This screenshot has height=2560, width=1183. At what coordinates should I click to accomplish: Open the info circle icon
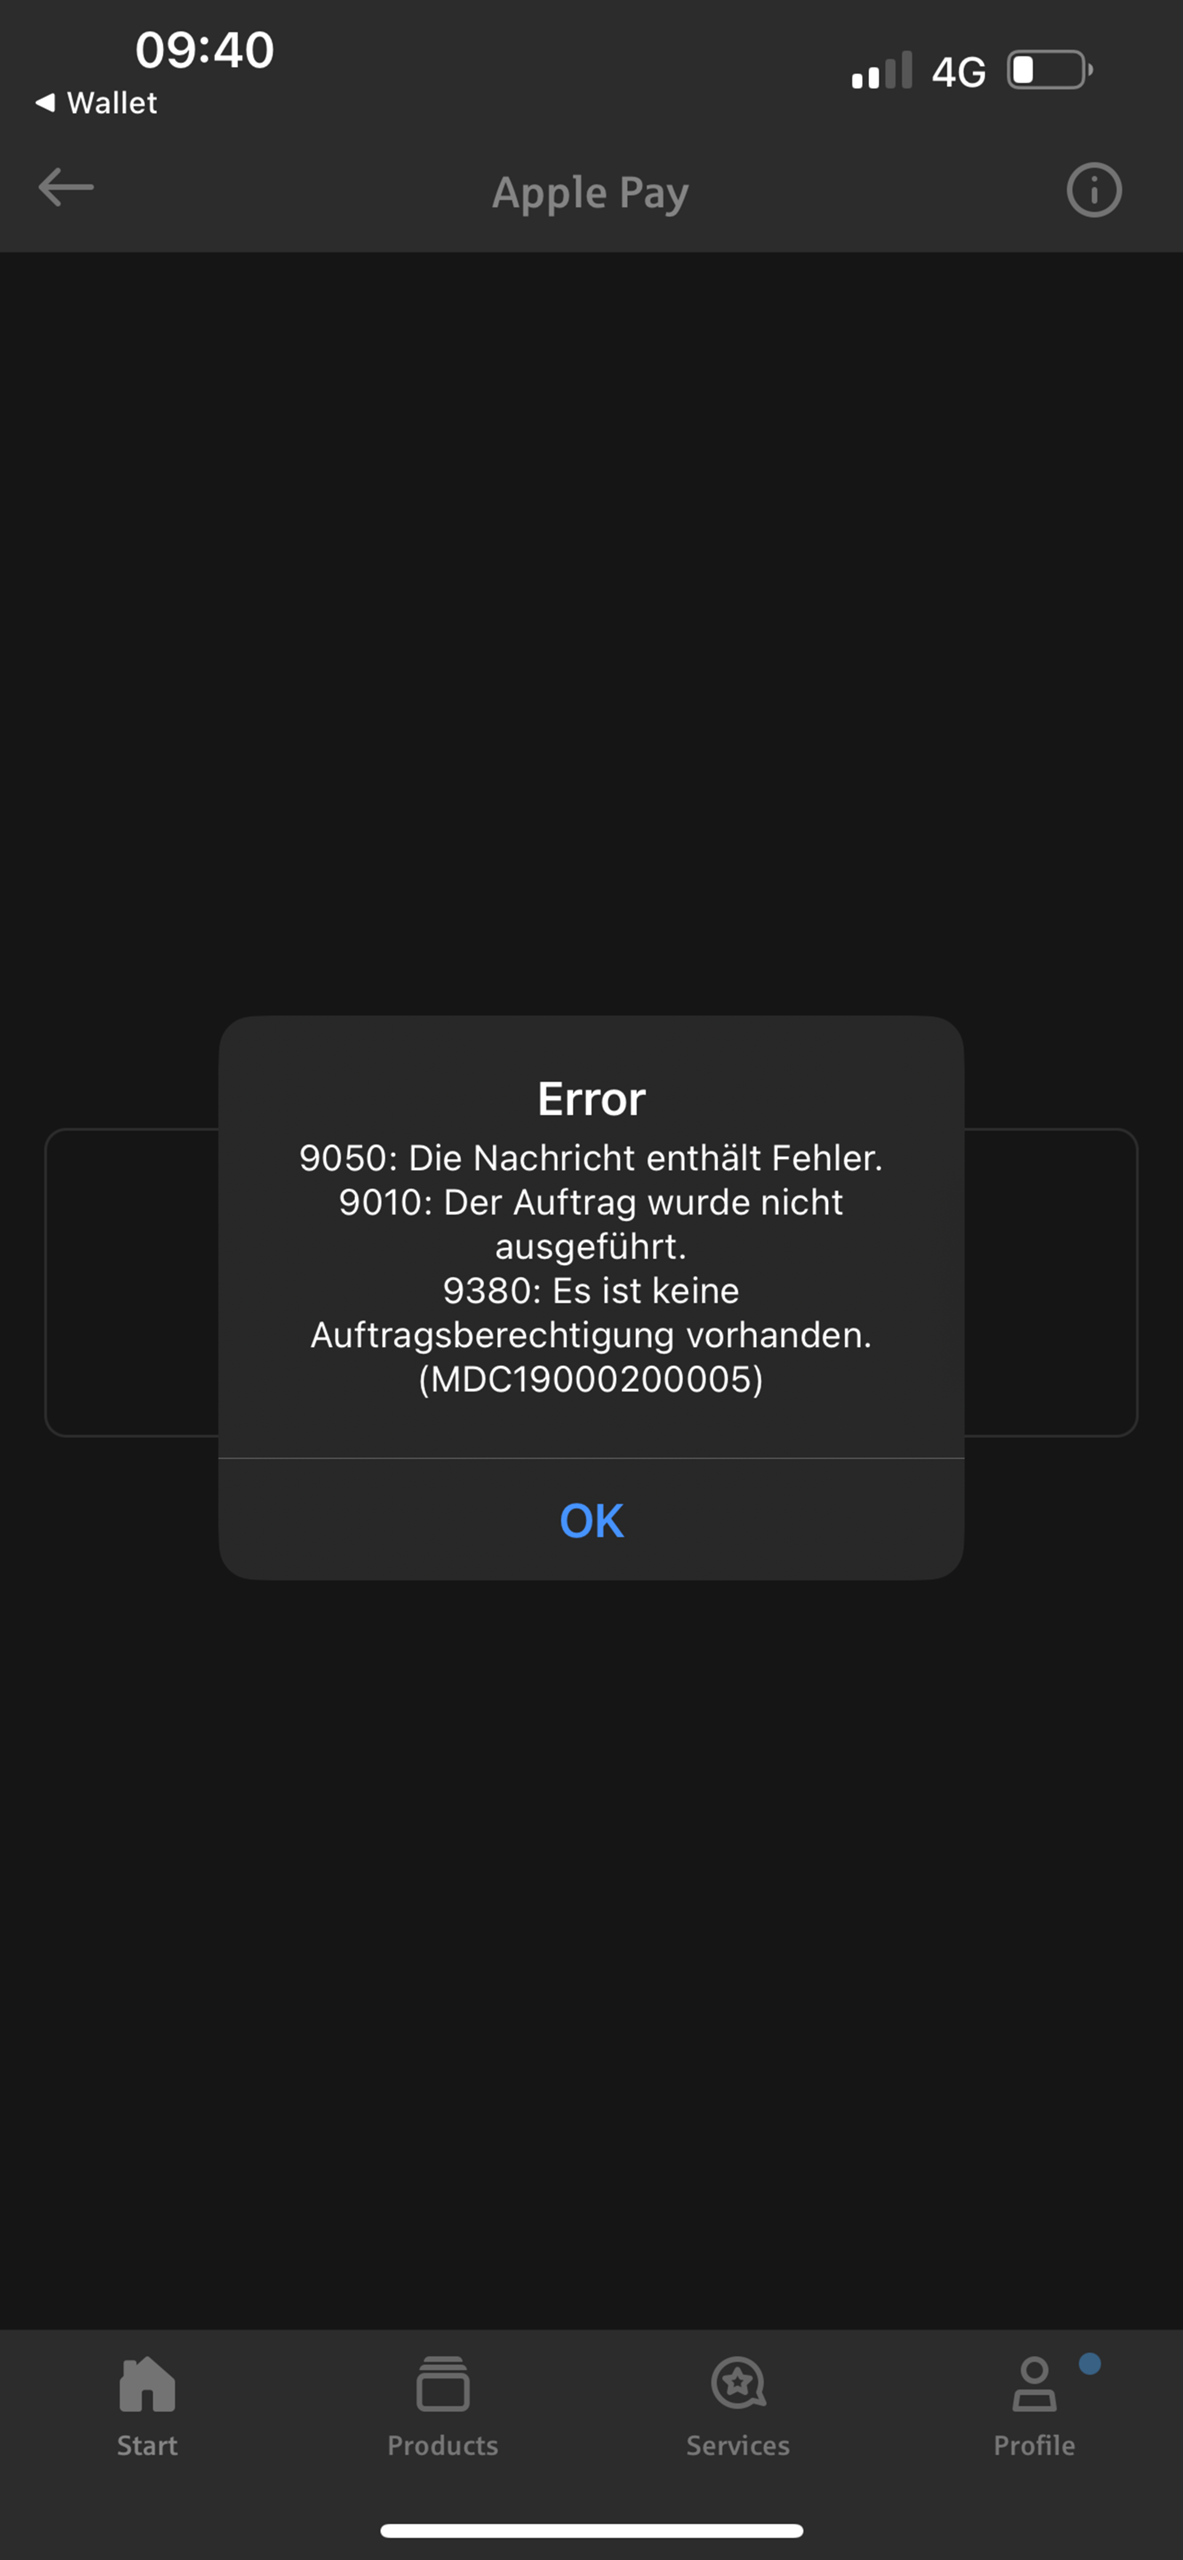click(x=1094, y=190)
